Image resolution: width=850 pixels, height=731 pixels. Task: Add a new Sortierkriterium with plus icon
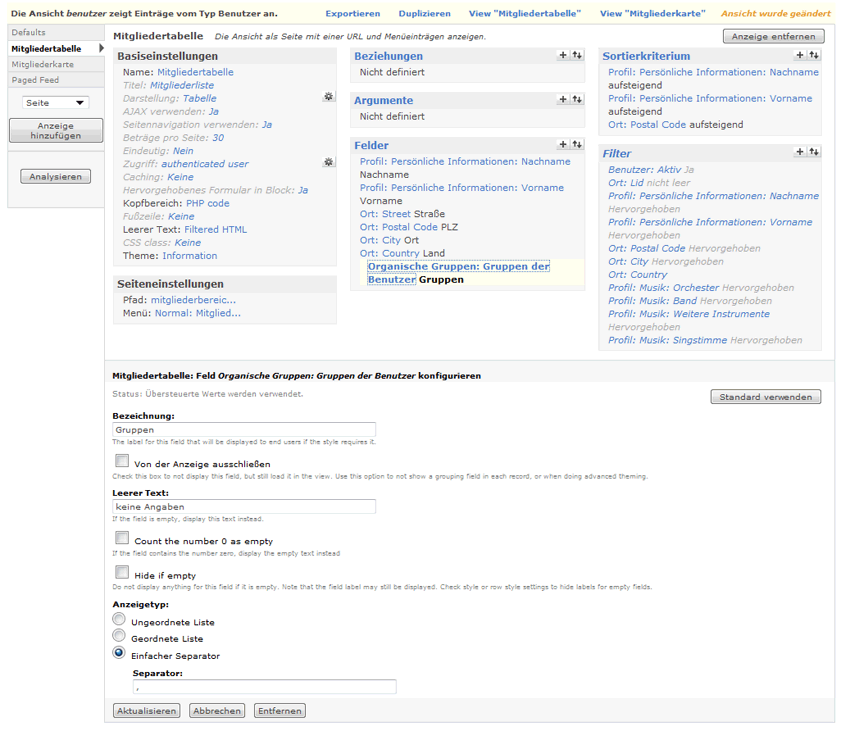[x=800, y=56]
